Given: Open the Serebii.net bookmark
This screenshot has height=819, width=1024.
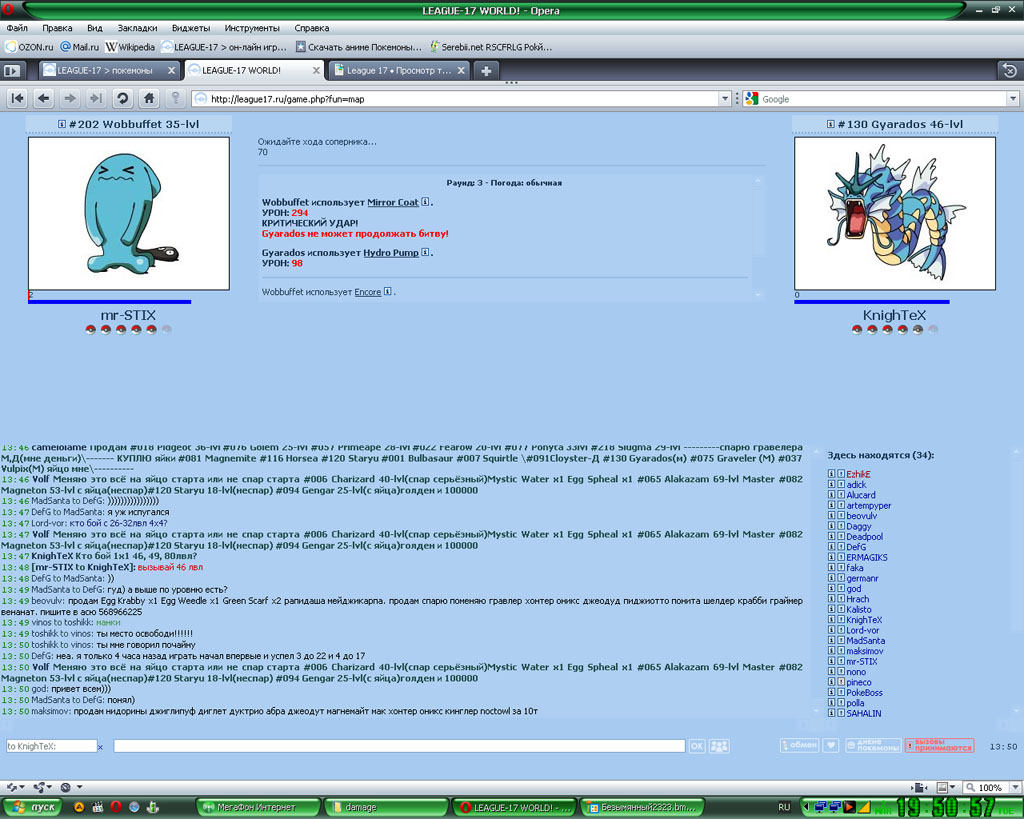Looking at the screenshot, I should [x=491, y=47].
